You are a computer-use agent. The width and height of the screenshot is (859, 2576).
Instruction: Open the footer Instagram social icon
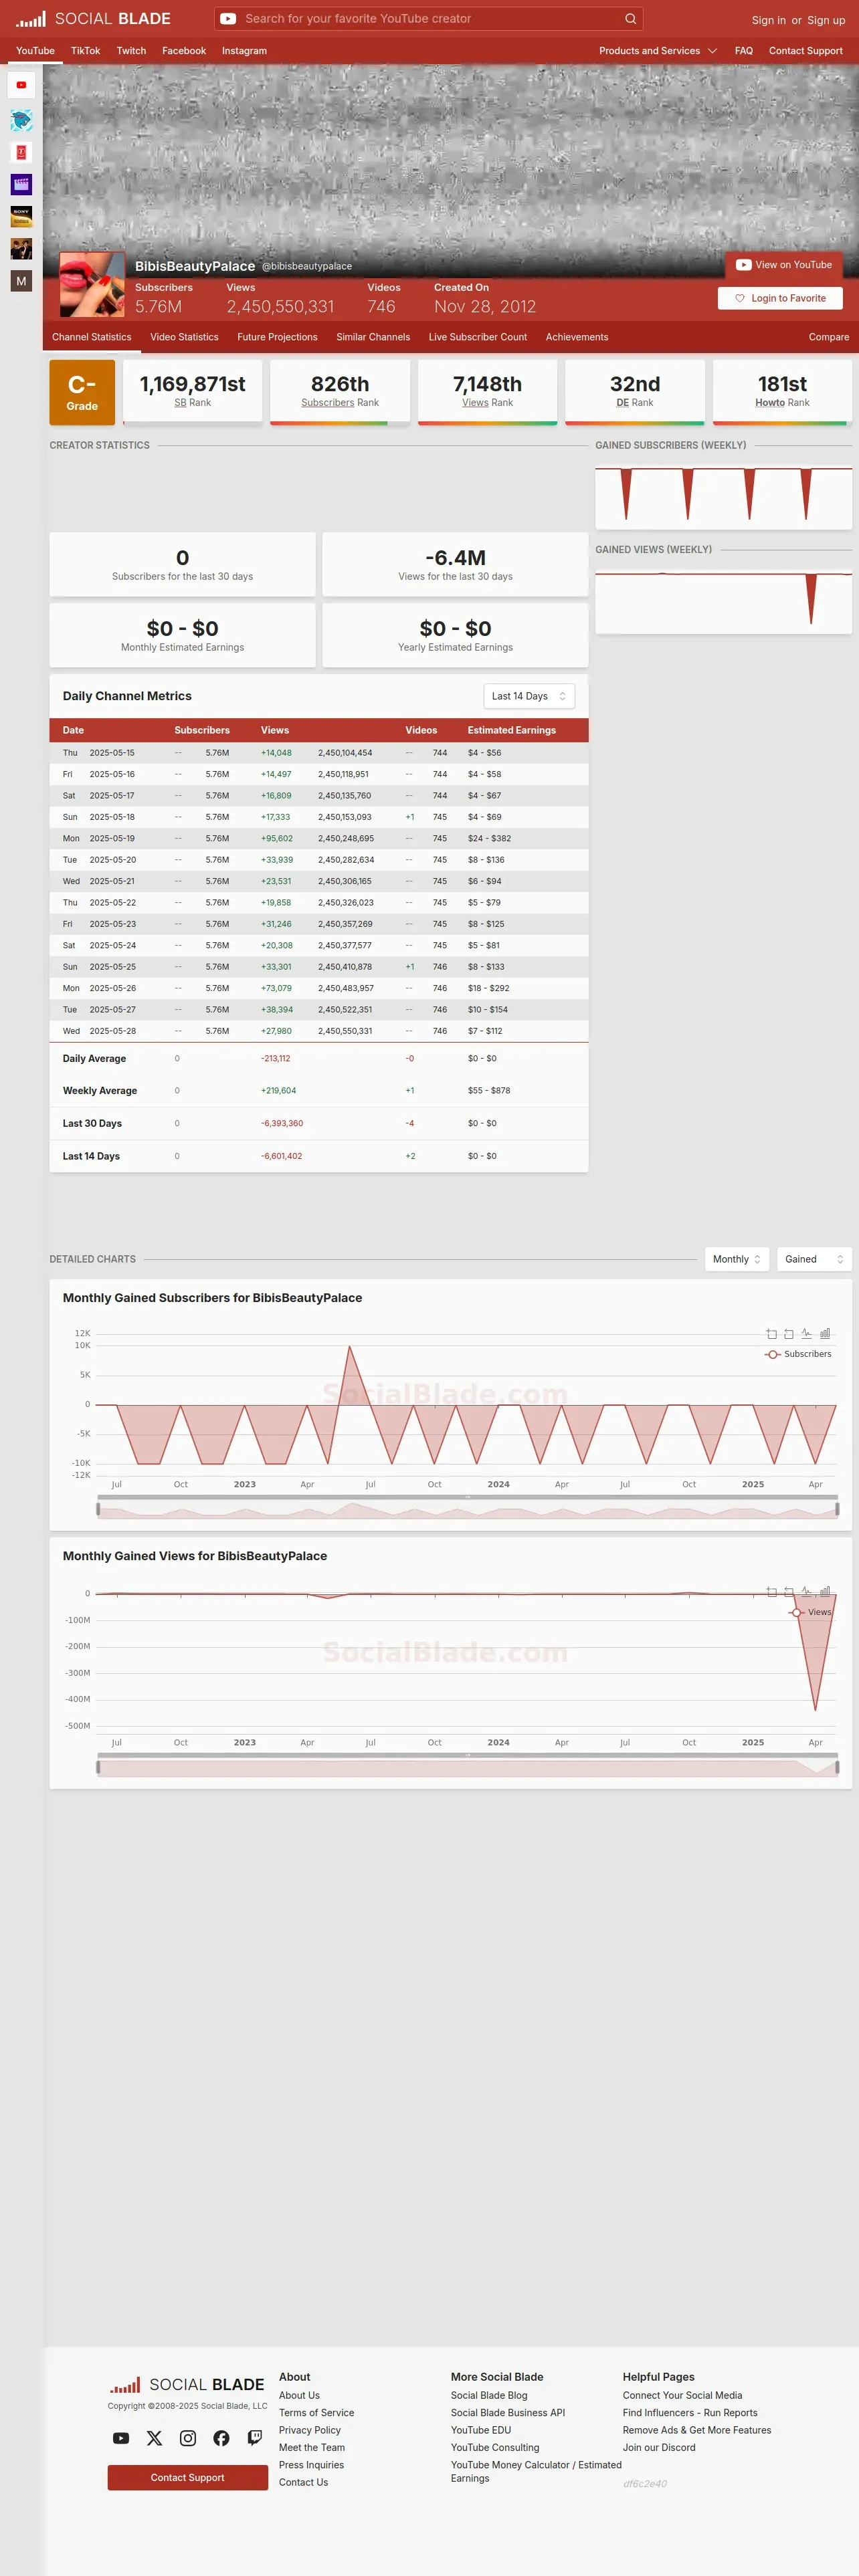tap(188, 2438)
